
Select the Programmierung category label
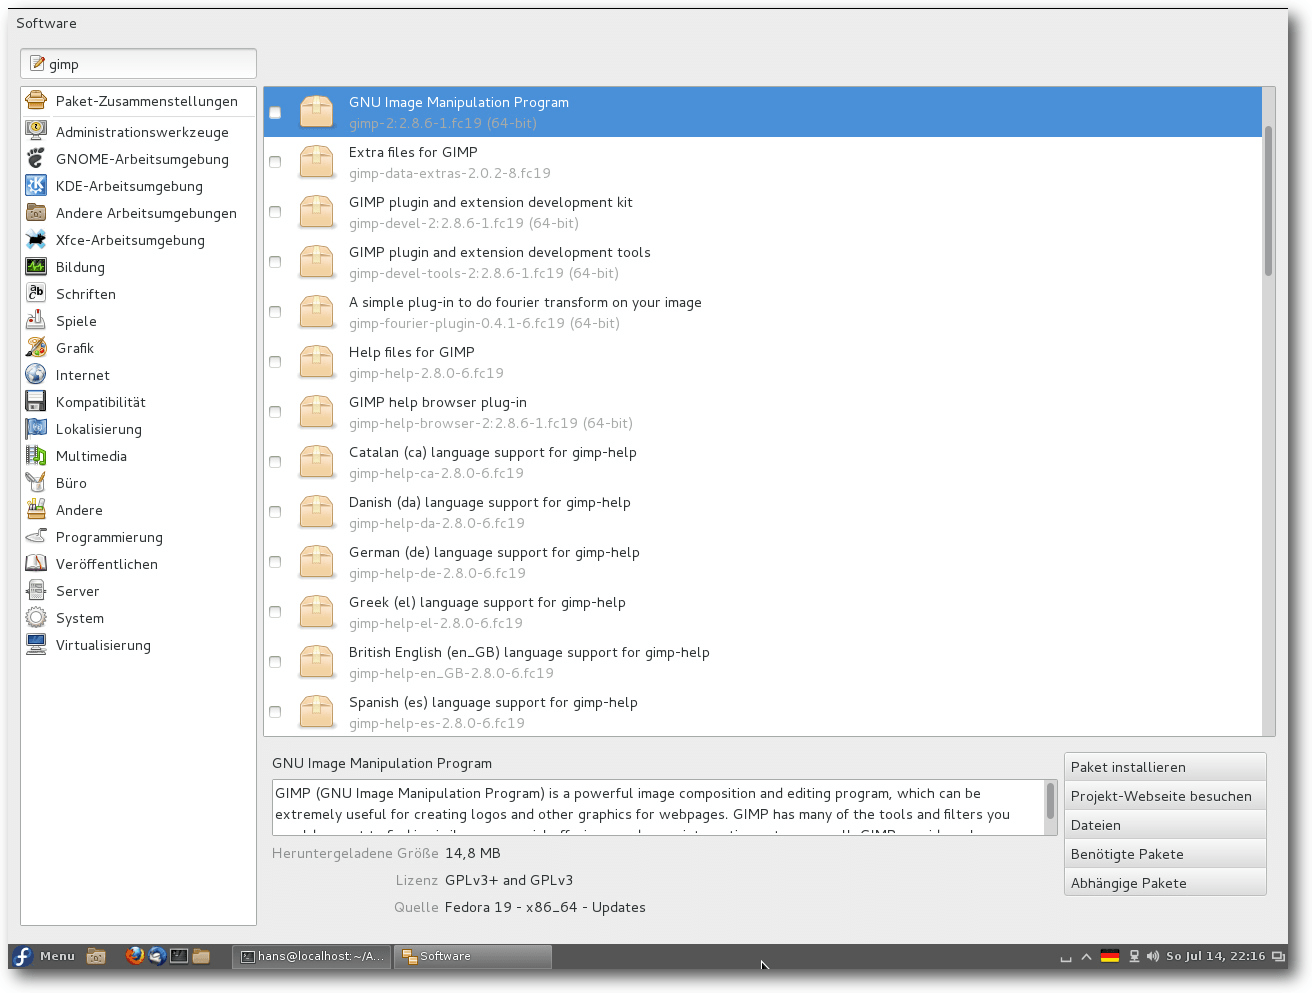pos(109,537)
